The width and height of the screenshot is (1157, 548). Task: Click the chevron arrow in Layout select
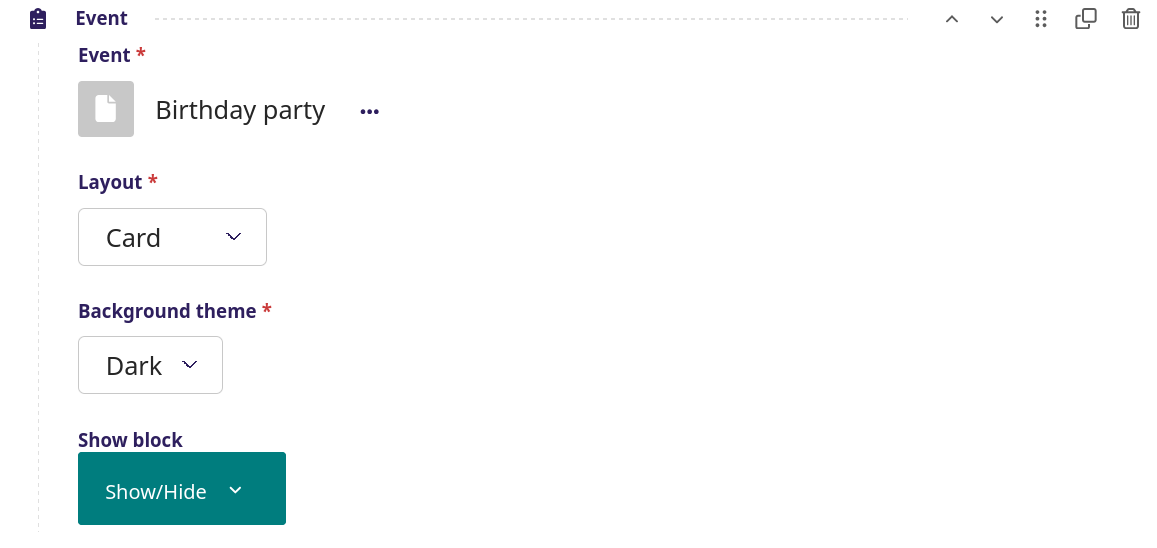tap(233, 237)
